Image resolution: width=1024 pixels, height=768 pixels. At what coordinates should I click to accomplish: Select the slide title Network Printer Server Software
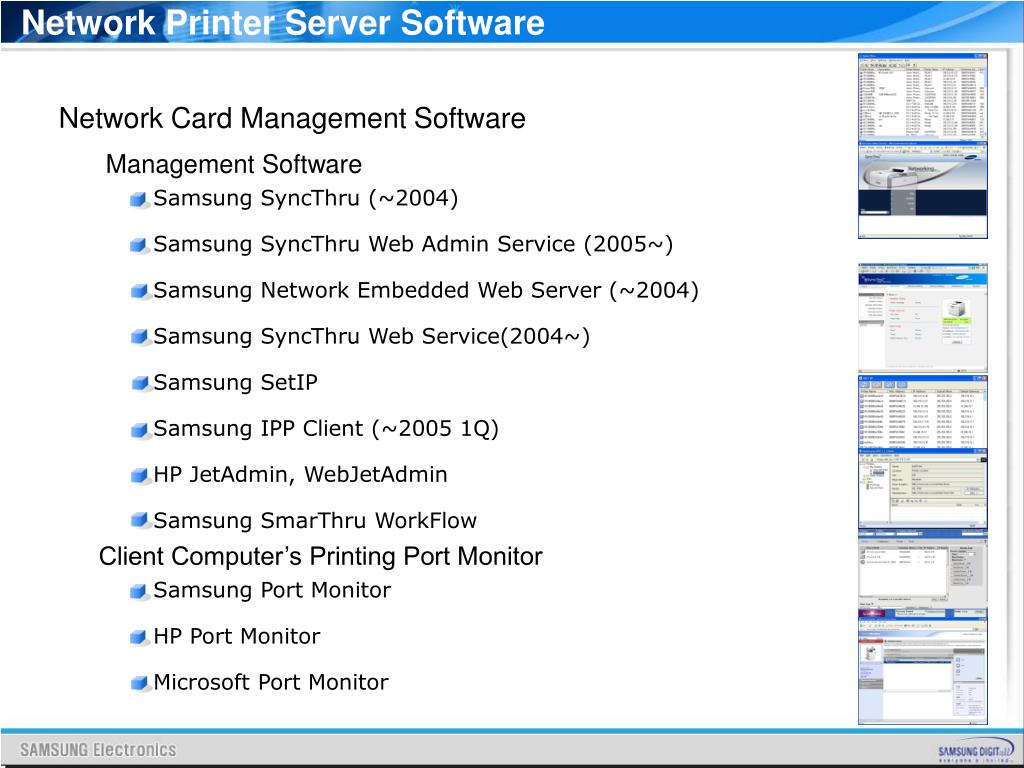click(283, 22)
